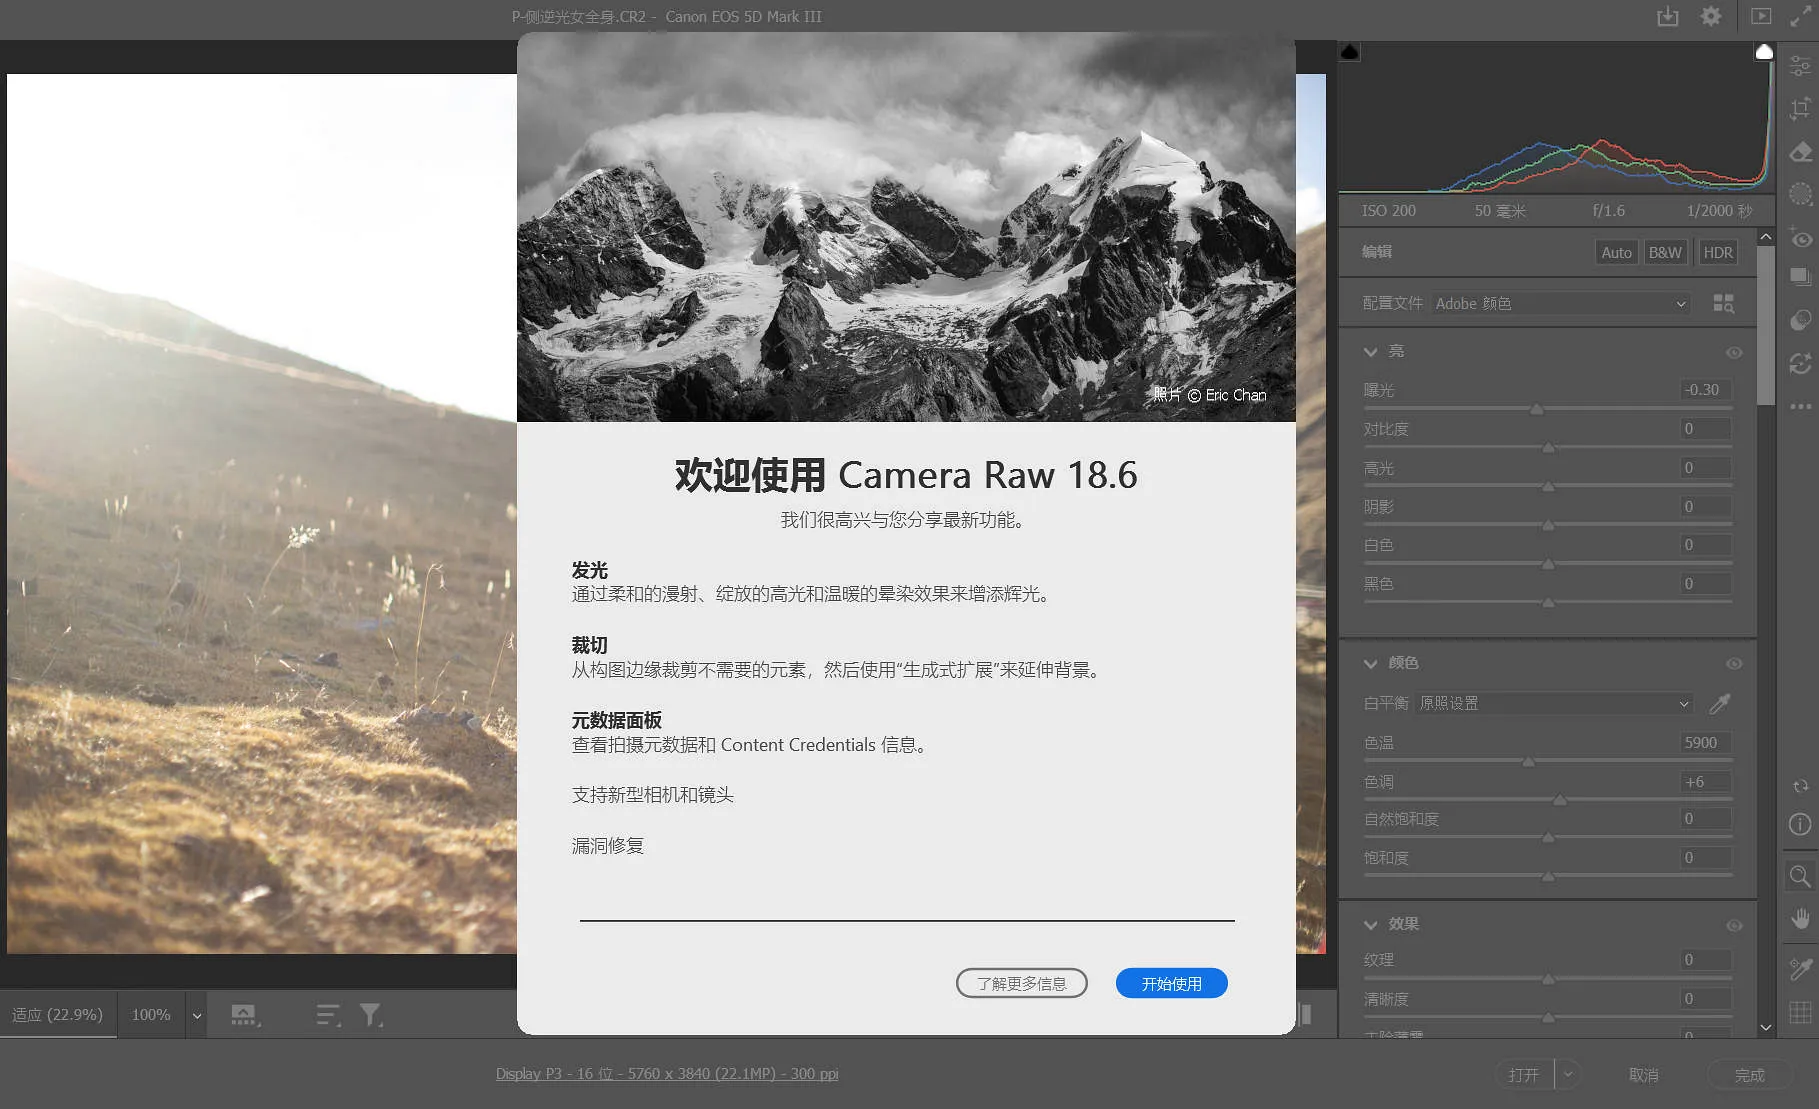
Task: Toggle visibility eye for 颜色 panel
Action: [1734, 663]
